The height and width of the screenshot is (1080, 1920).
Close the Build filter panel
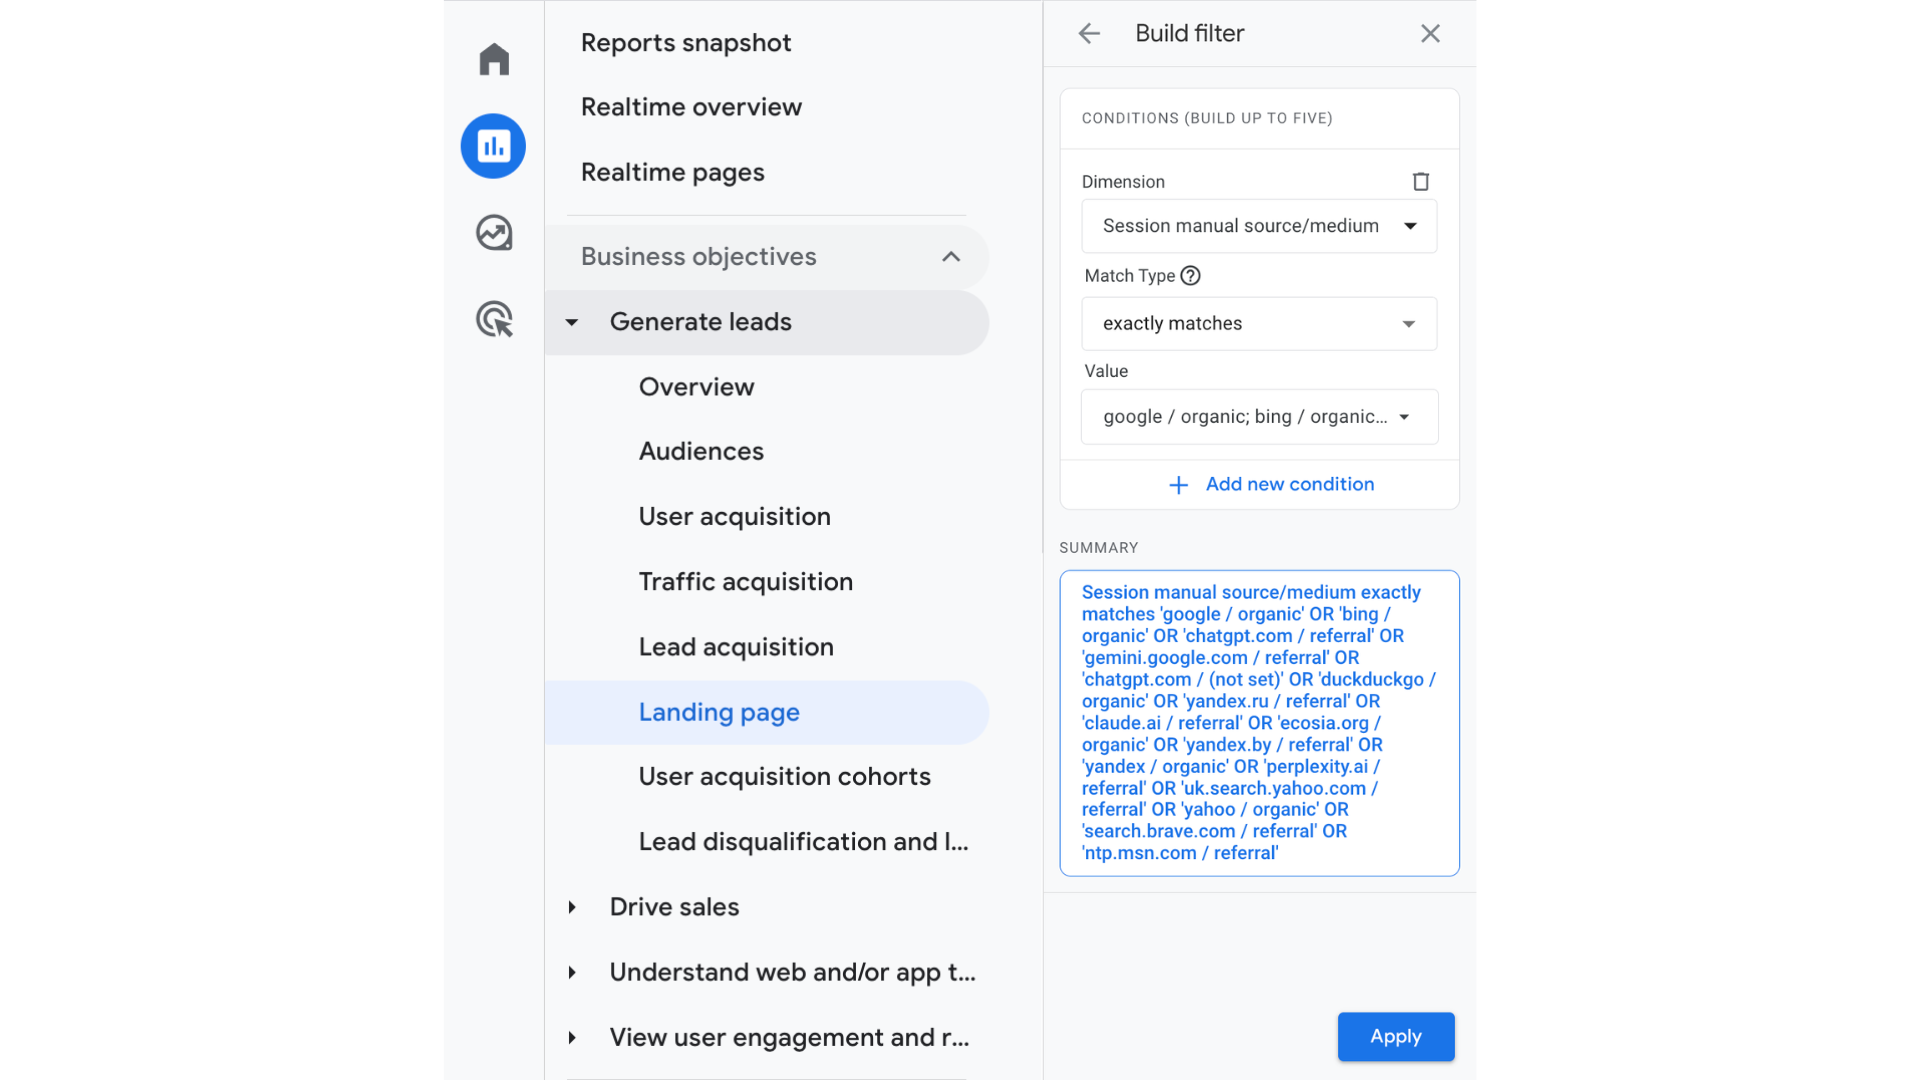point(1430,33)
